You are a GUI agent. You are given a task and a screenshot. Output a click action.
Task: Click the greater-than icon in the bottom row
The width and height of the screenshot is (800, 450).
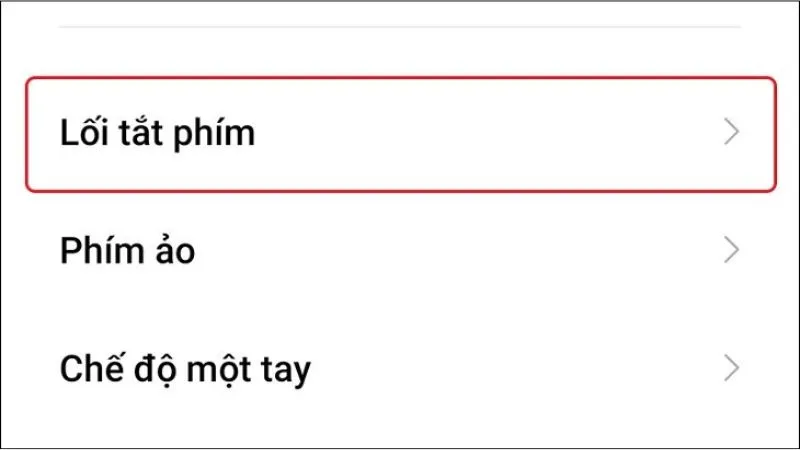732,367
